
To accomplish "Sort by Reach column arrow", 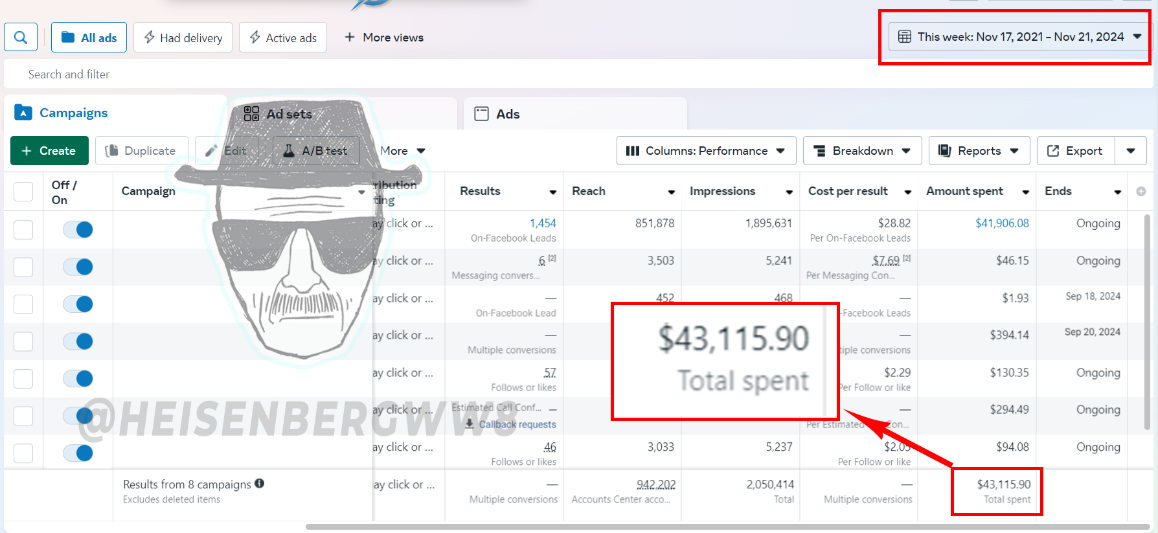I will click(x=671, y=192).
